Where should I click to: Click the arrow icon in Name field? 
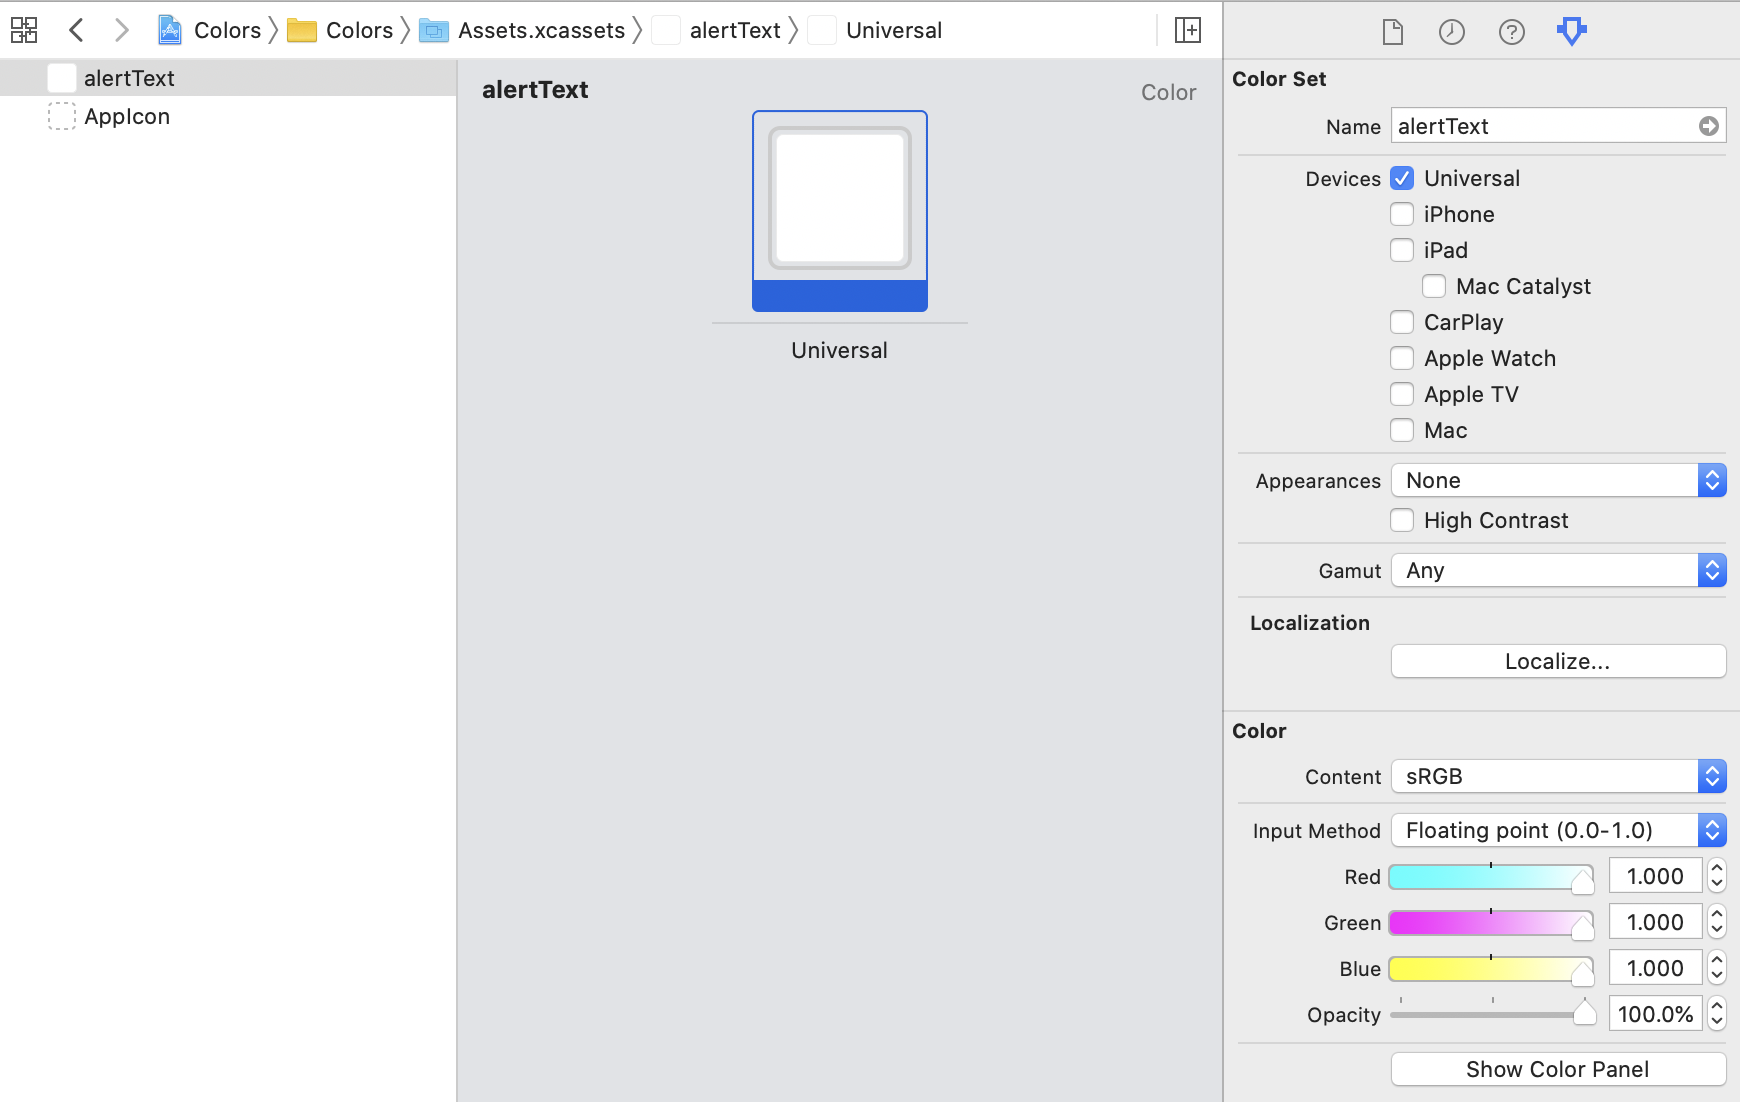pyautogui.click(x=1708, y=126)
